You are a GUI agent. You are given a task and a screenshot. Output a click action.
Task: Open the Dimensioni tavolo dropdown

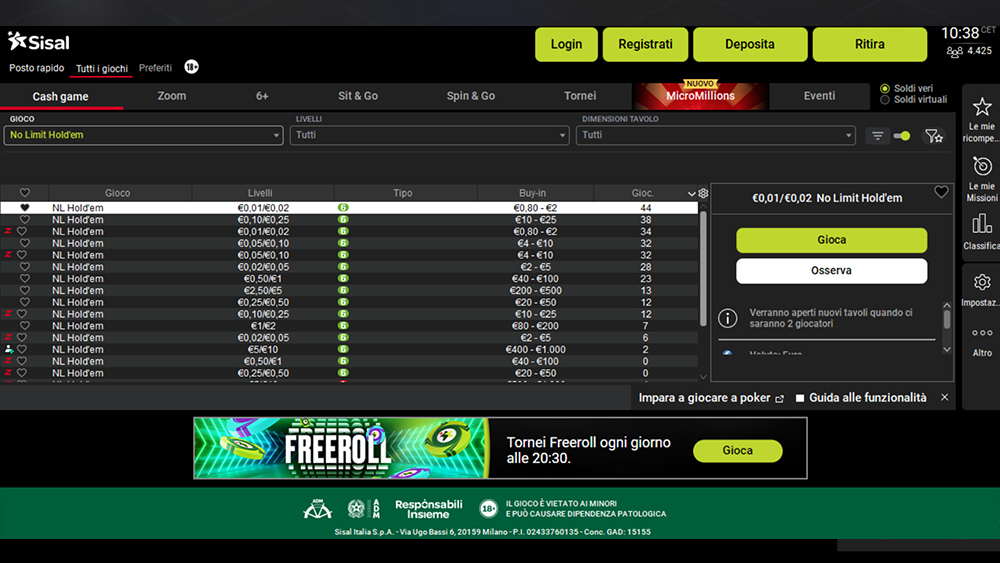716,135
